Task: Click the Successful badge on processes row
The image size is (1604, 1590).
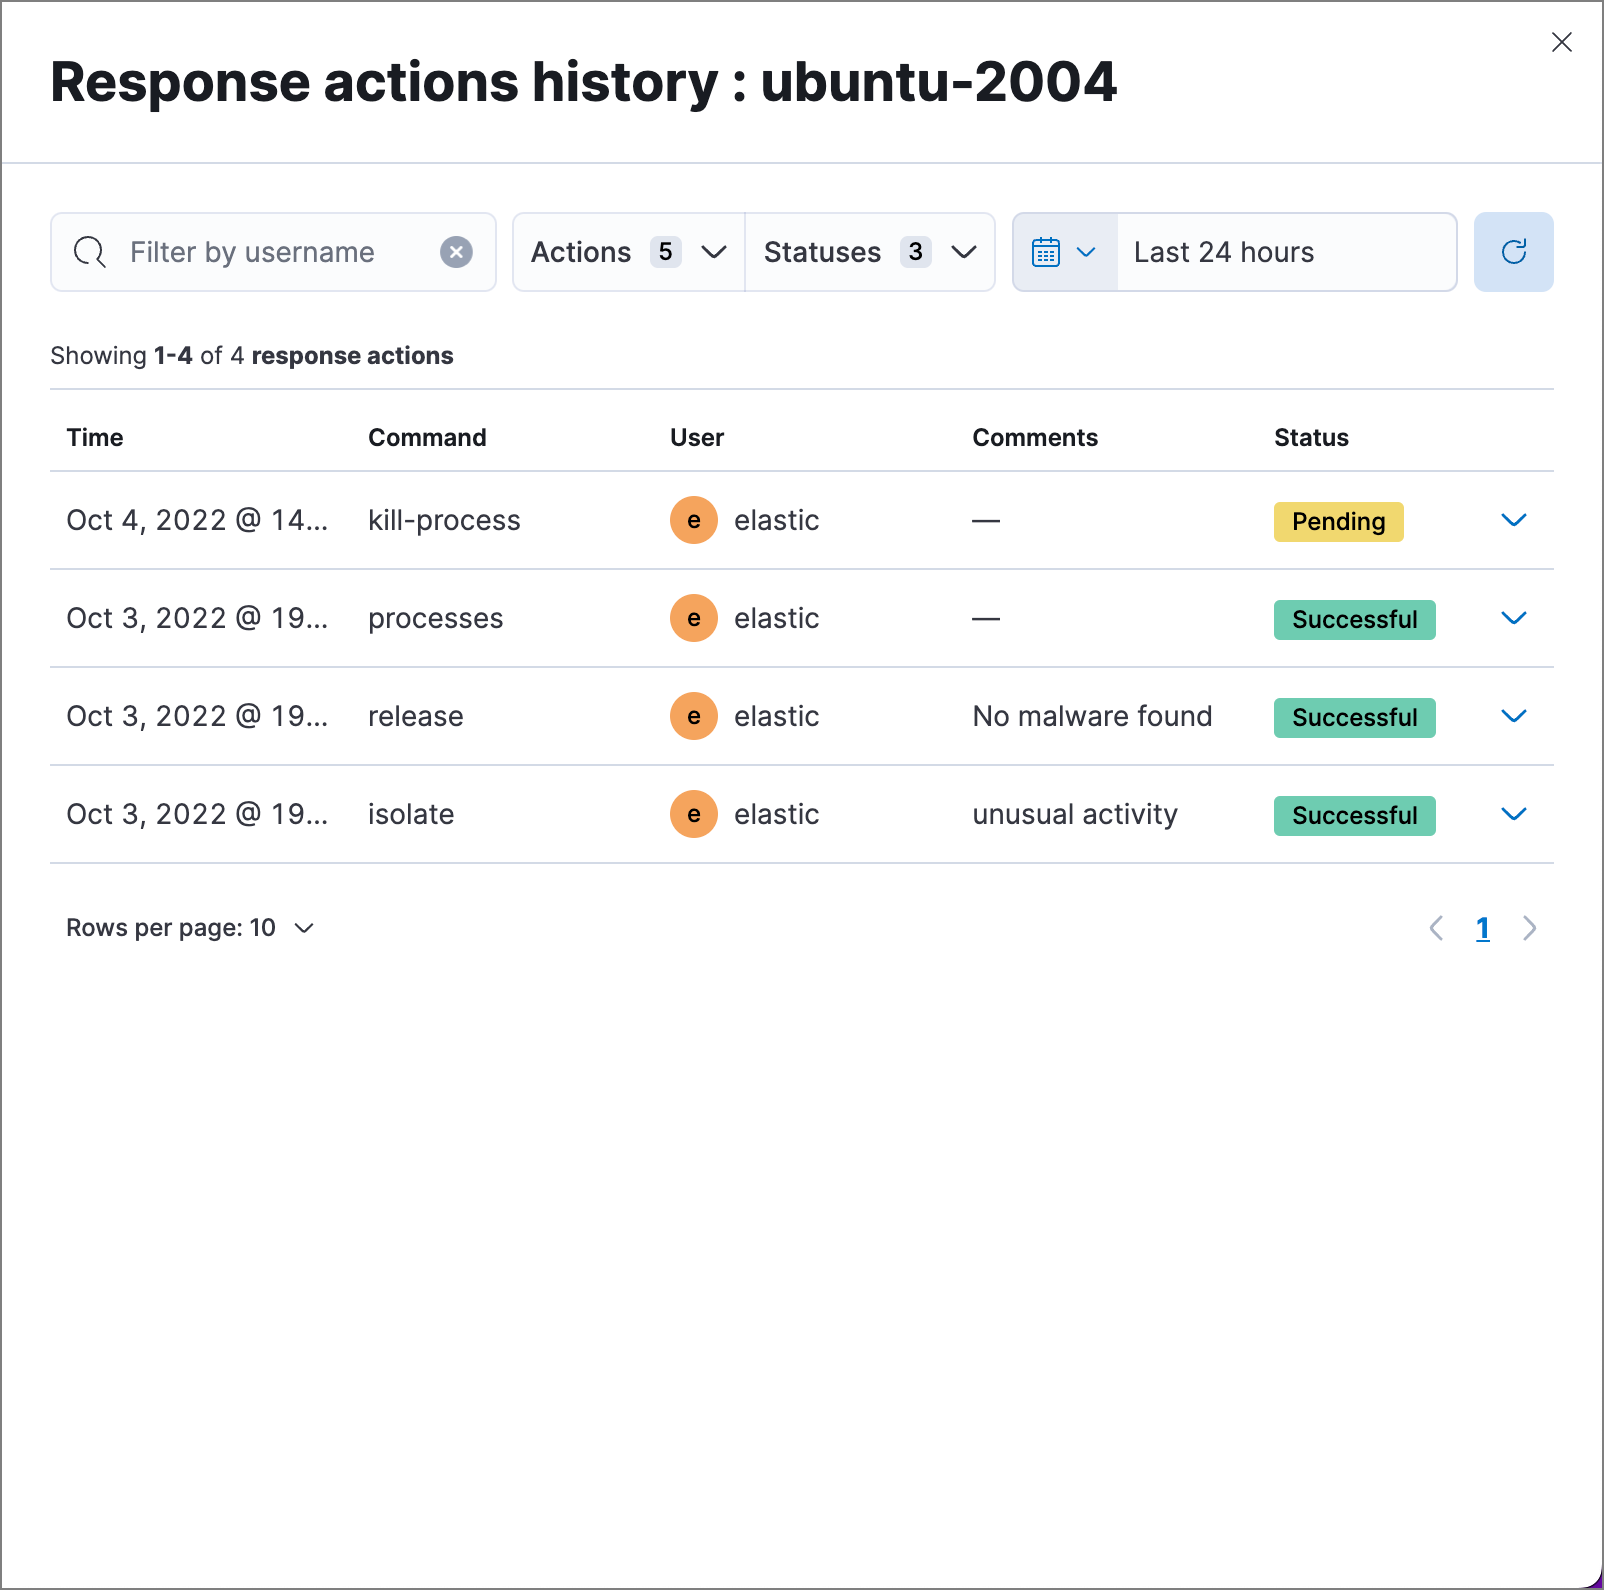Action: (1354, 619)
